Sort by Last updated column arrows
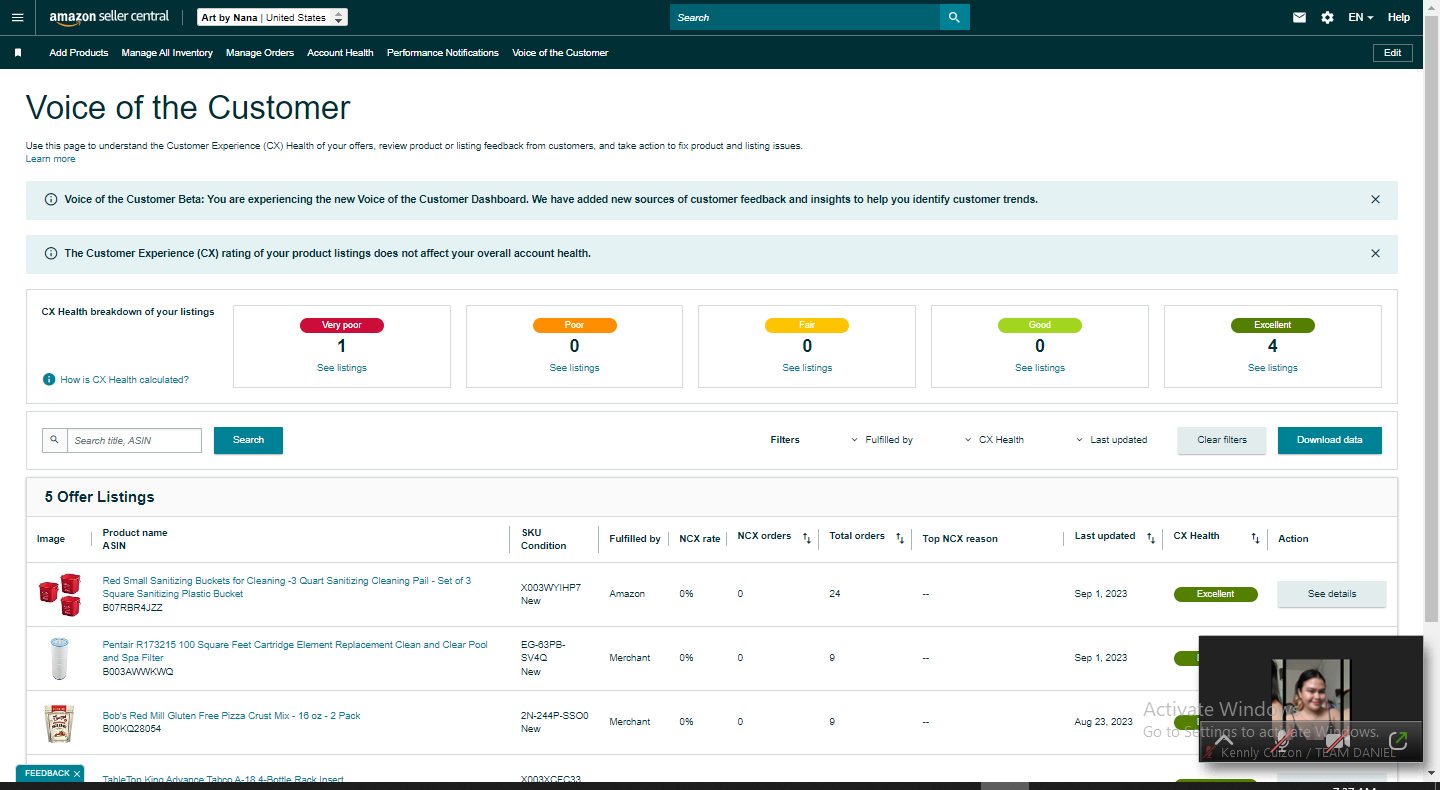 tap(1150, 538)
